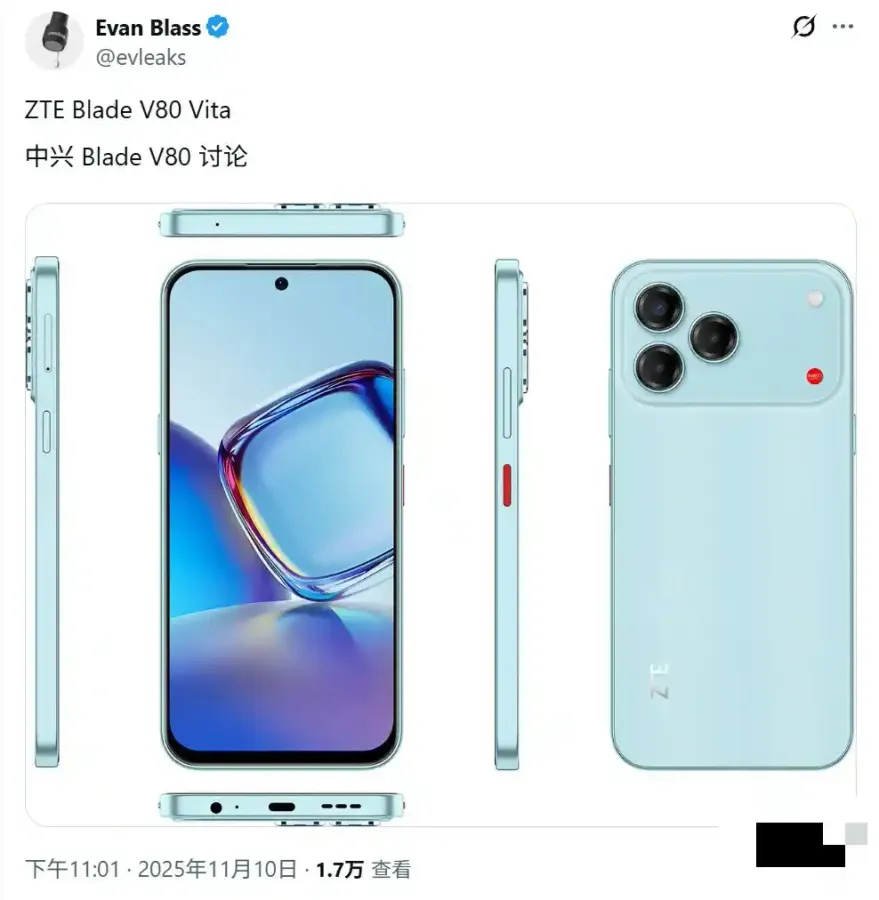This screenshot has width=879, height=900.
Task: Open the three-dot more options menu
Action: [842, 26]
